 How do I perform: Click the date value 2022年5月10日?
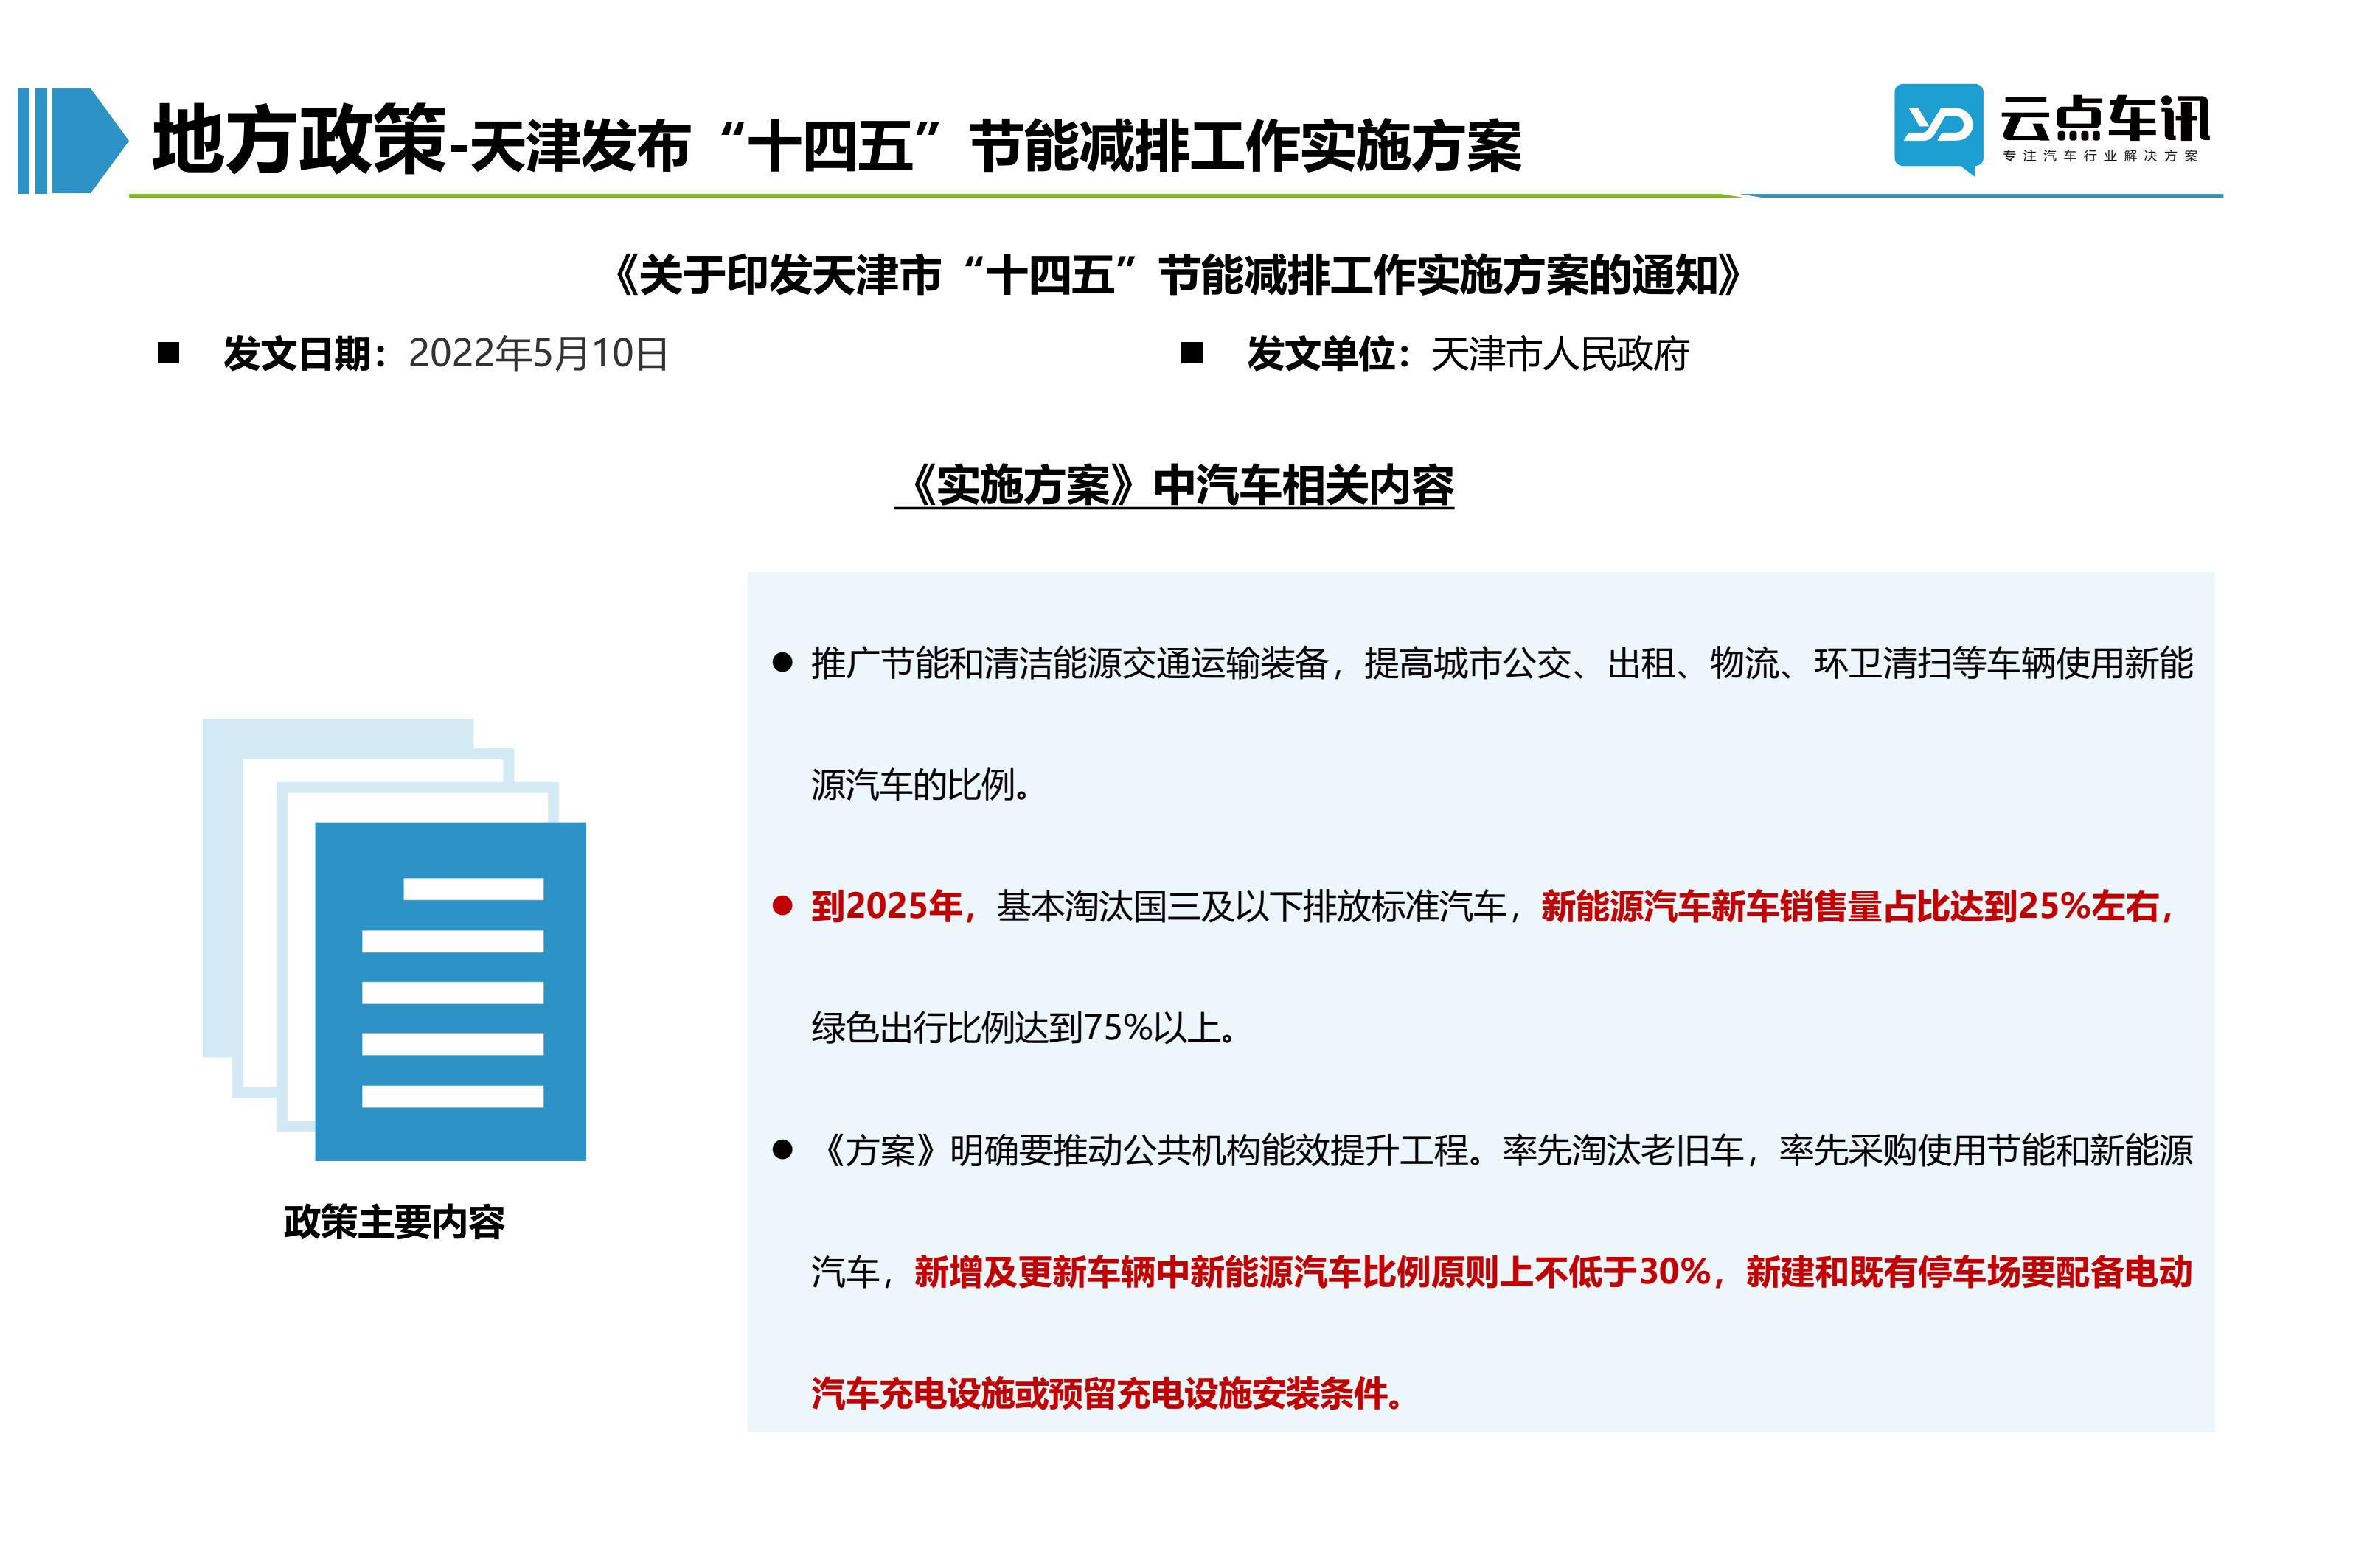coord(538,354)
